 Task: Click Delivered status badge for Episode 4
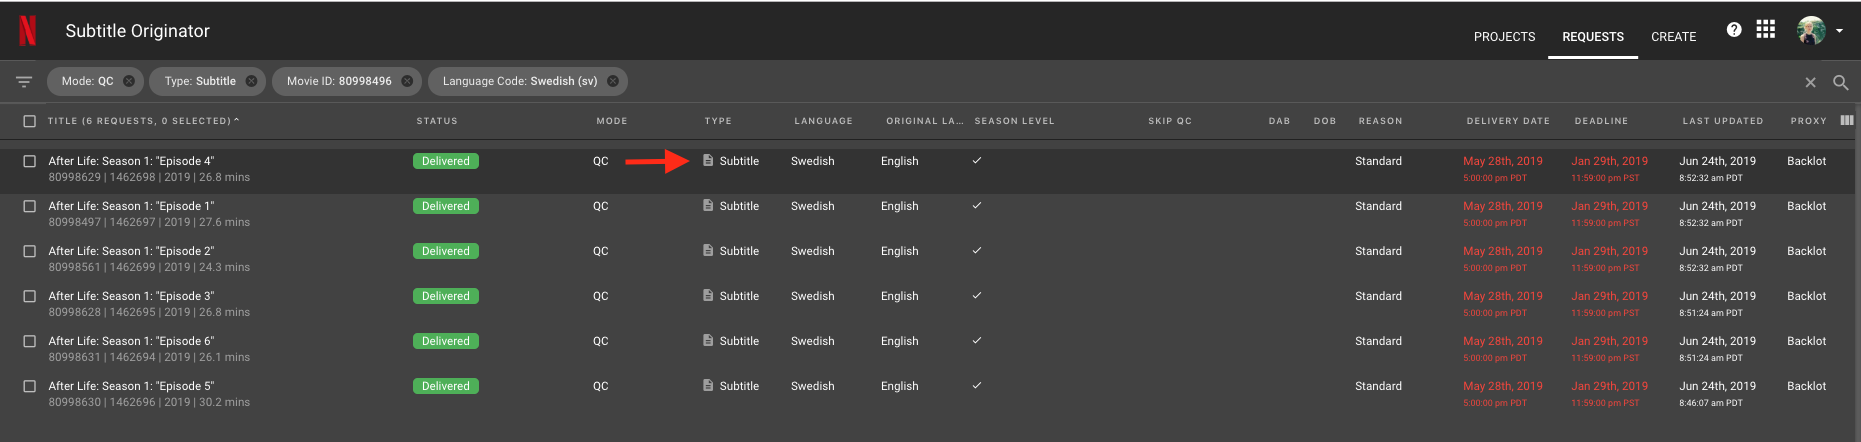446,161
